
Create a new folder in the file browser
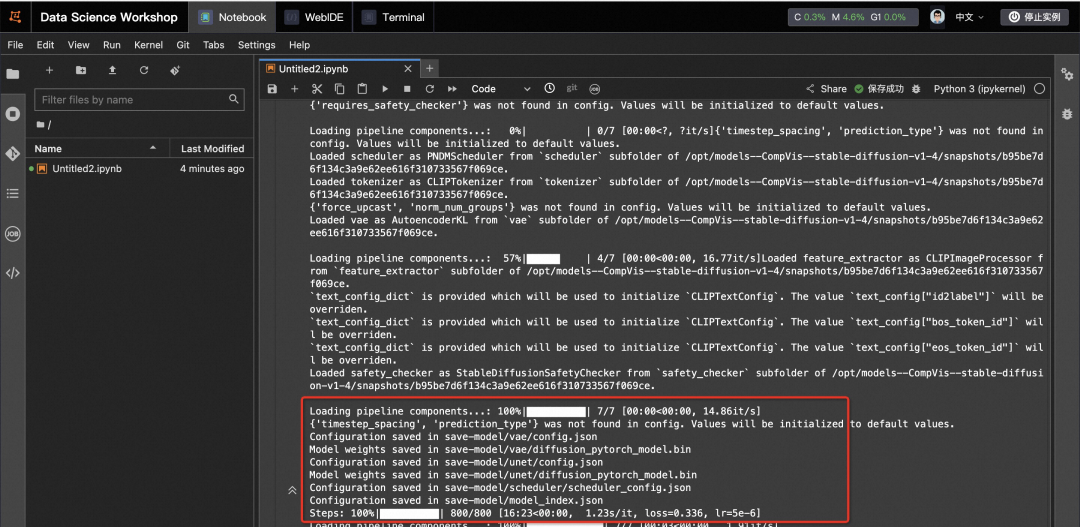[81, 70]
